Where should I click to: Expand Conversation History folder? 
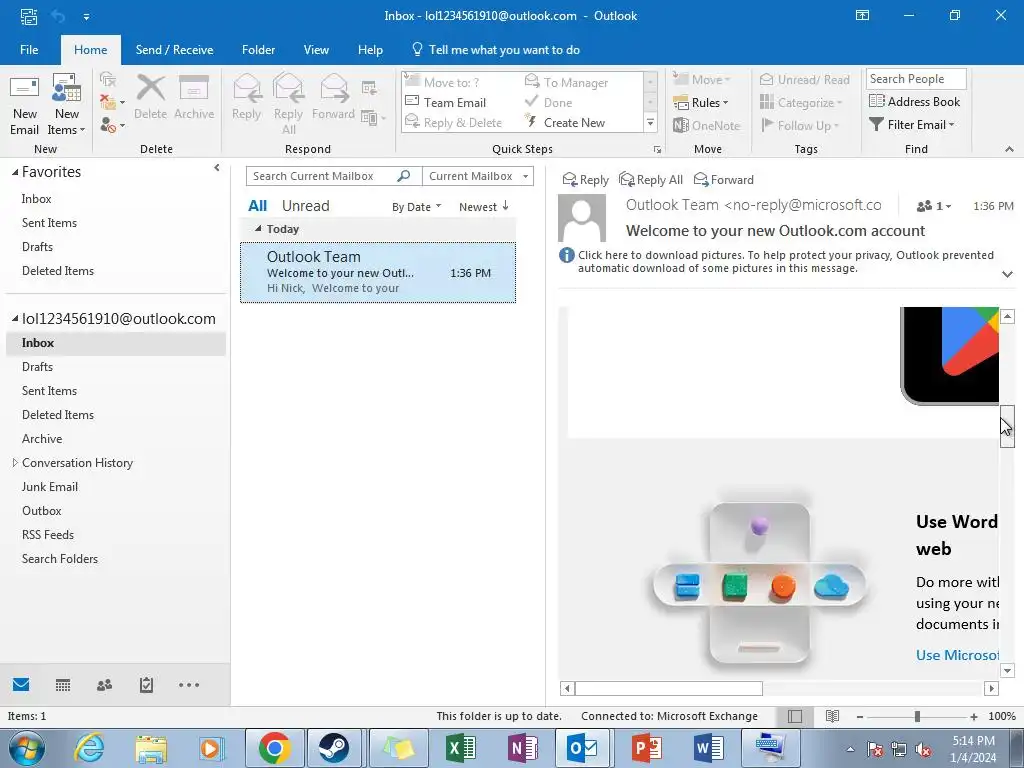tap(15, 462)
